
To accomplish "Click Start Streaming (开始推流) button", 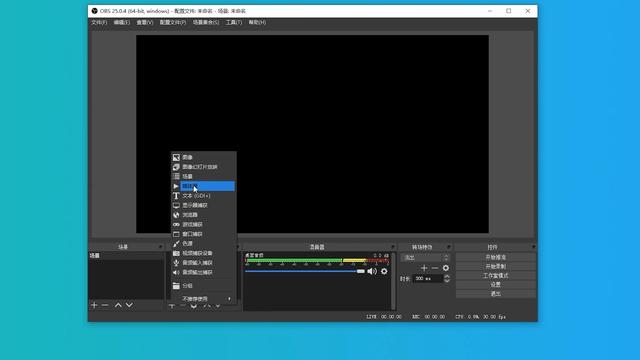I will 496,257.
